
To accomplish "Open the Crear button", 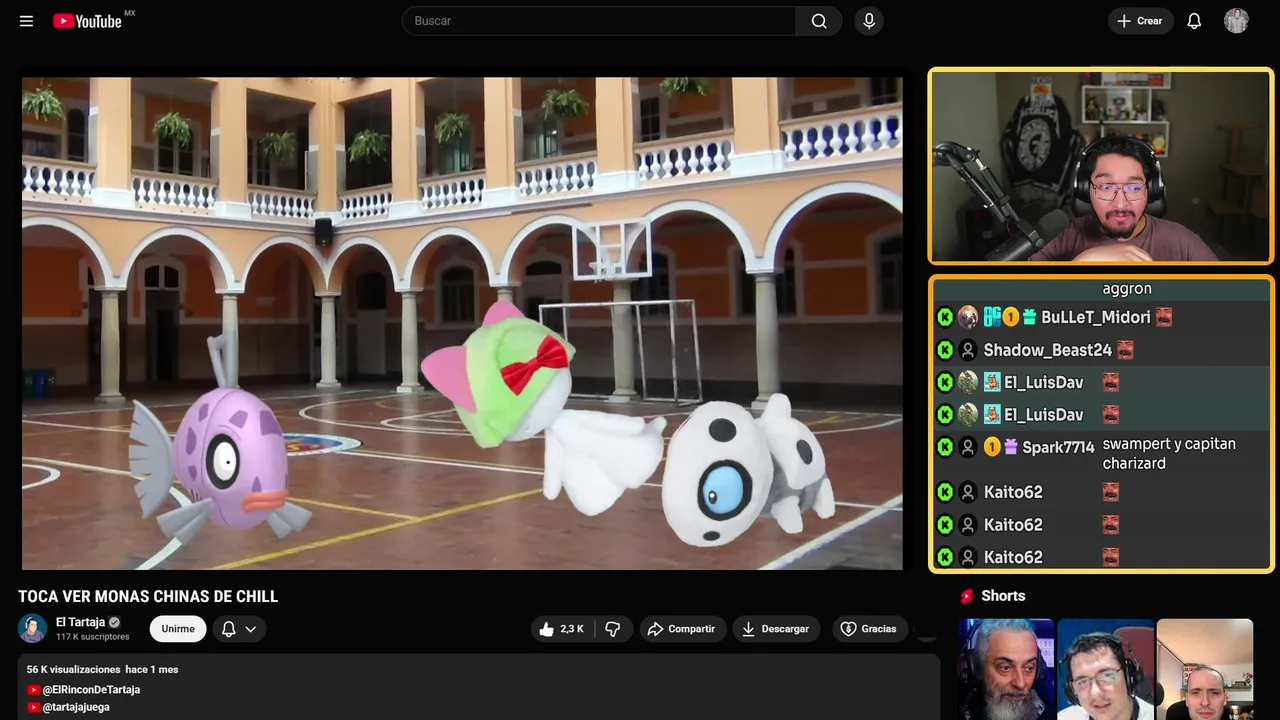I will click(x=1140, y=21).
